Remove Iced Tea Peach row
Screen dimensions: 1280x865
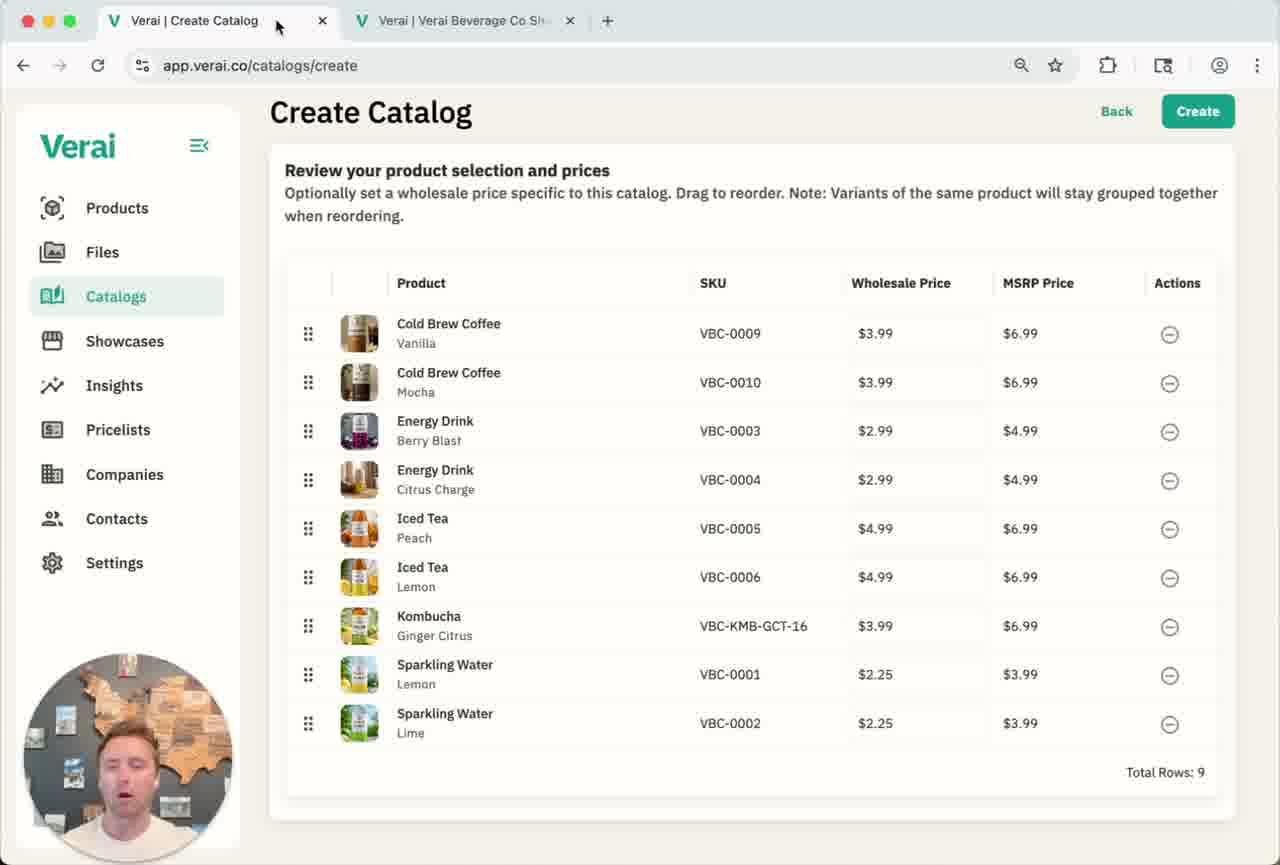click(x=1169, y=529)
